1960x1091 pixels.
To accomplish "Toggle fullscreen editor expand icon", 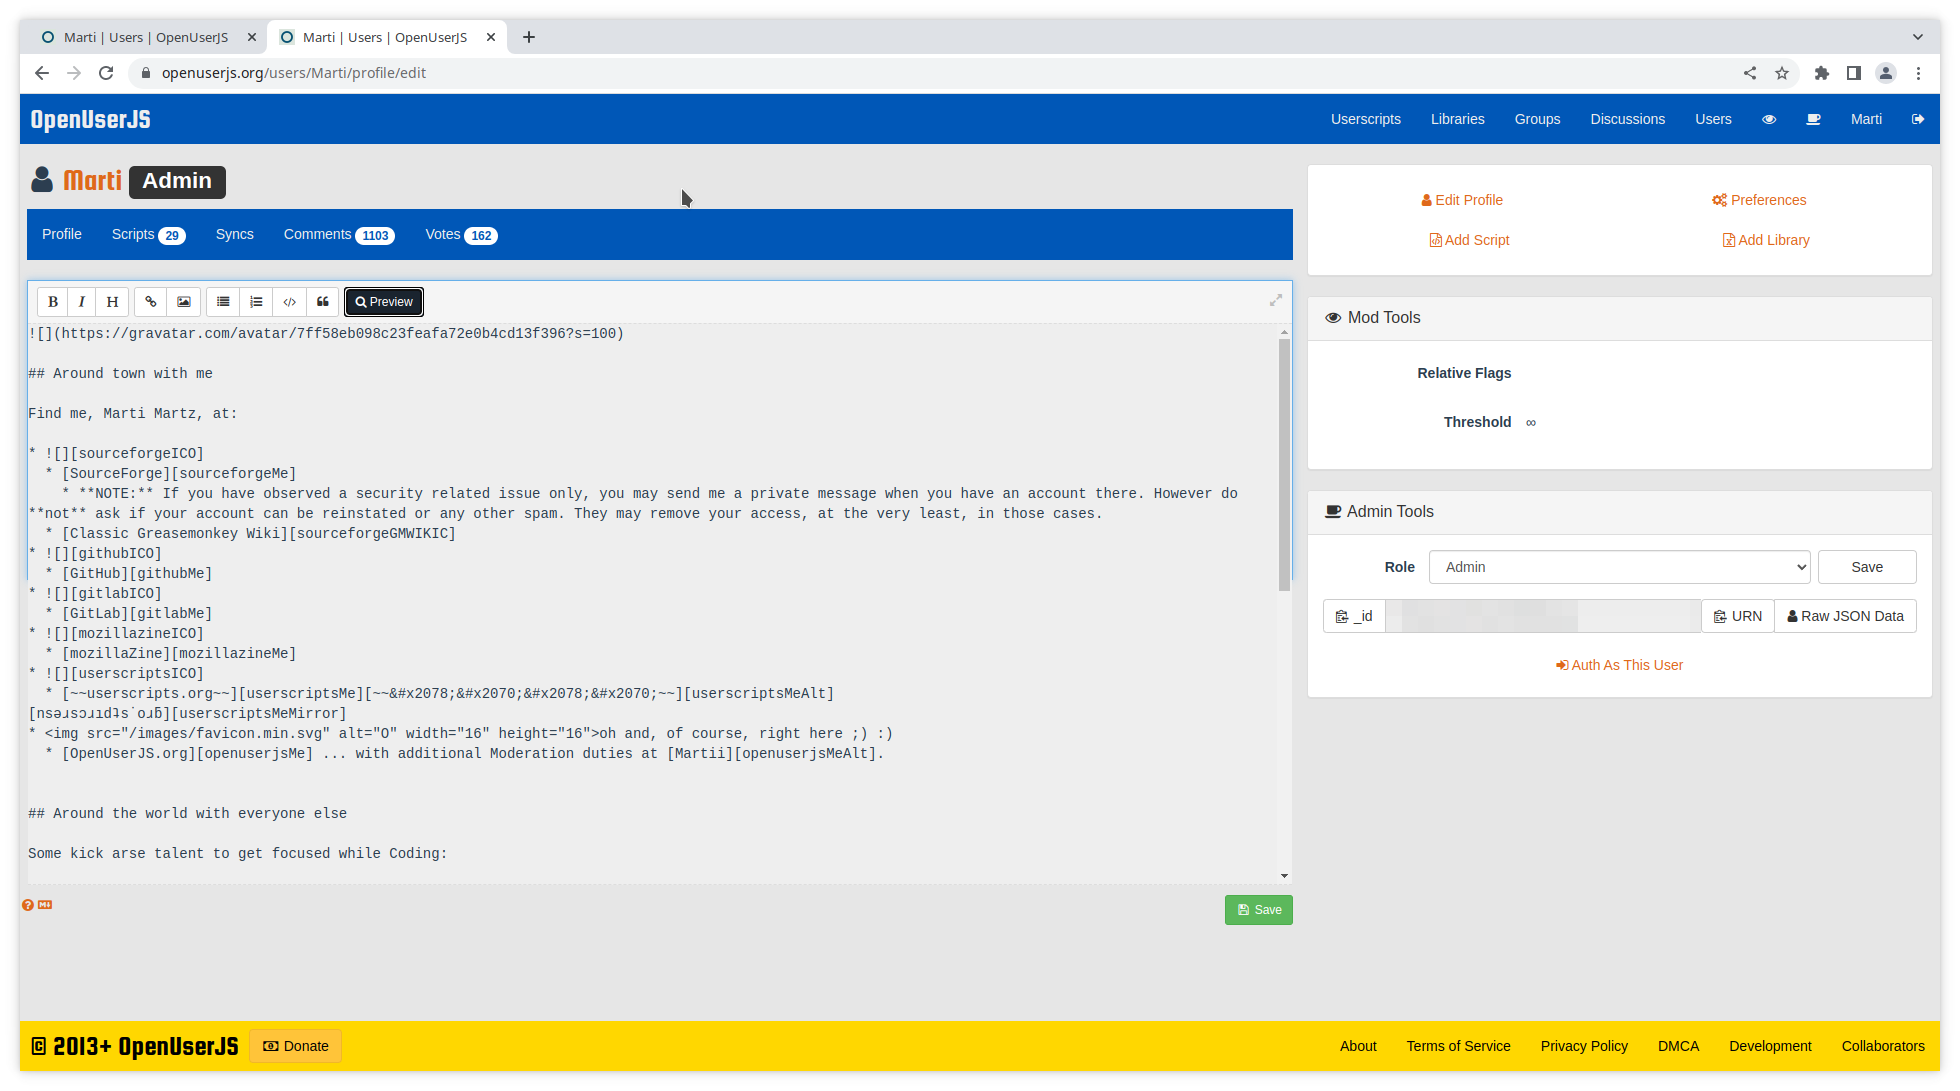I will (x=1276, y=300).
